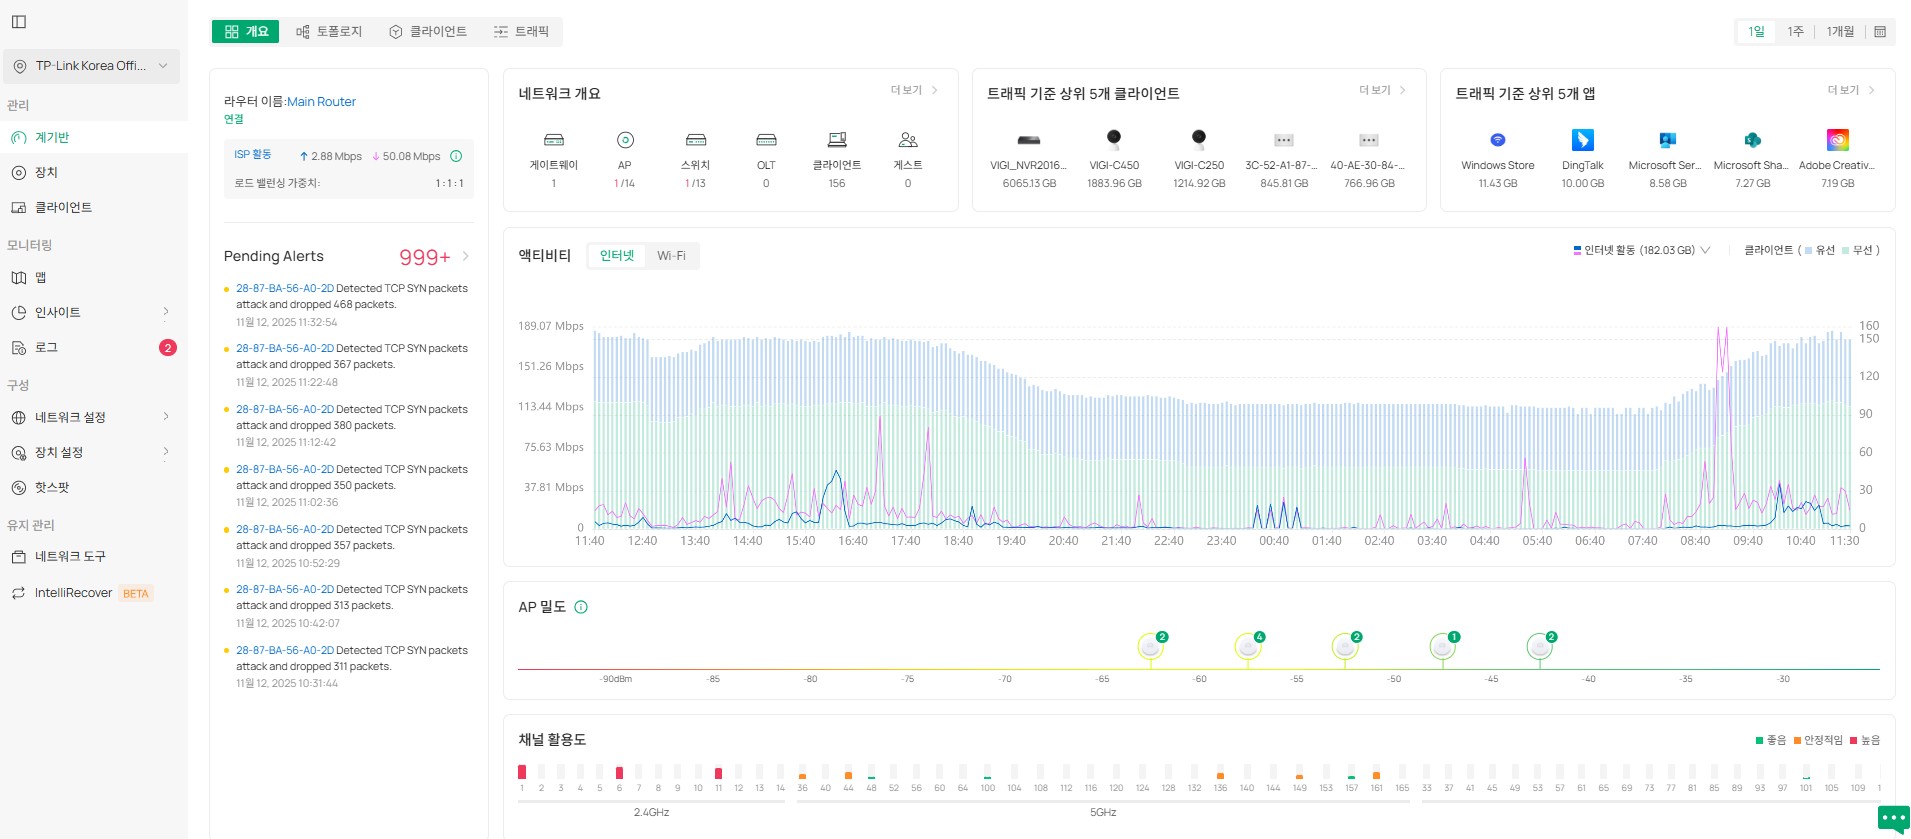Click the gateway icon in network overview
This screenshot has height=839, width=1911.
pyautogui.click(x=553, y=140)
